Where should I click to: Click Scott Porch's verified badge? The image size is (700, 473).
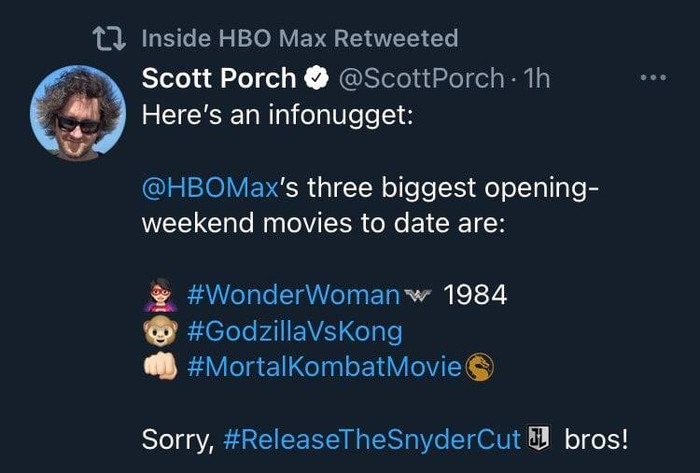click(317, 78)
